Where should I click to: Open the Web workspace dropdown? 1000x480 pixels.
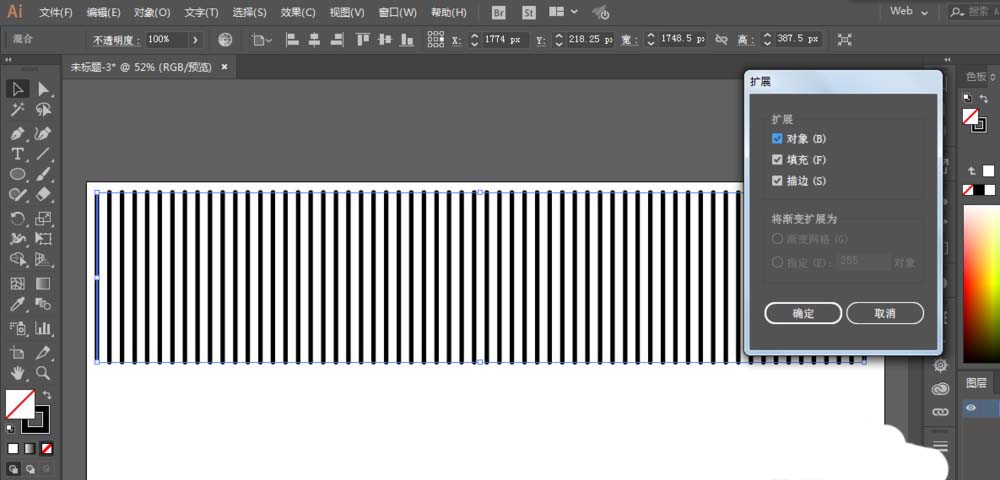point(908,12)
